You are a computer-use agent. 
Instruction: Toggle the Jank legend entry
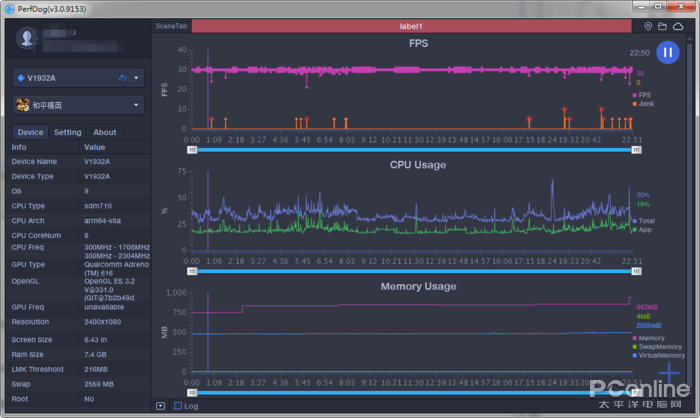[x=643, y=104]
